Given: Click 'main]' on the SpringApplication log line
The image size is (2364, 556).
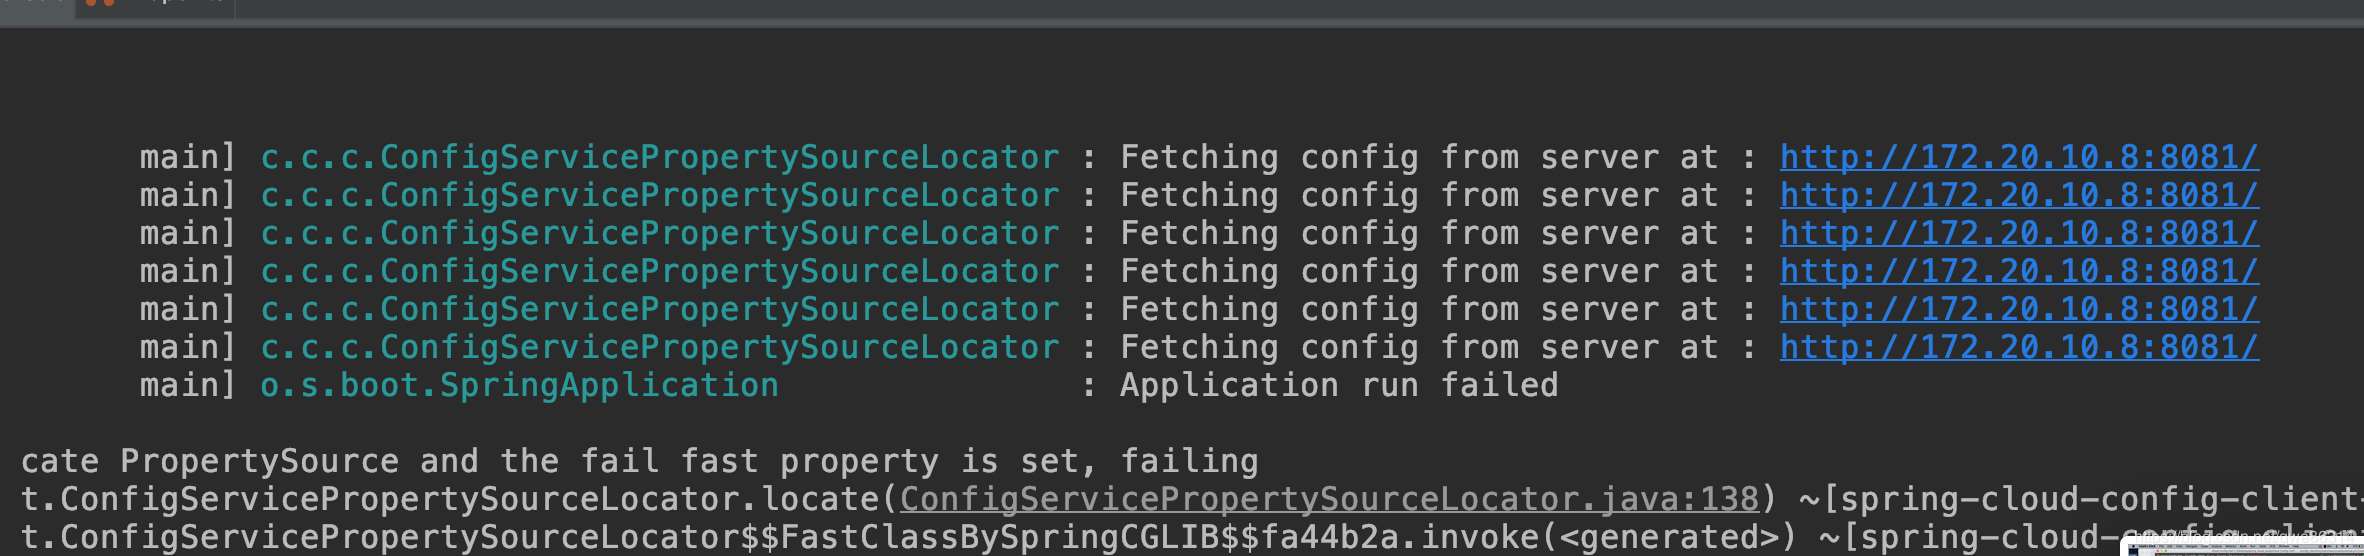Looking at the screenshot, I should [187, 386].
